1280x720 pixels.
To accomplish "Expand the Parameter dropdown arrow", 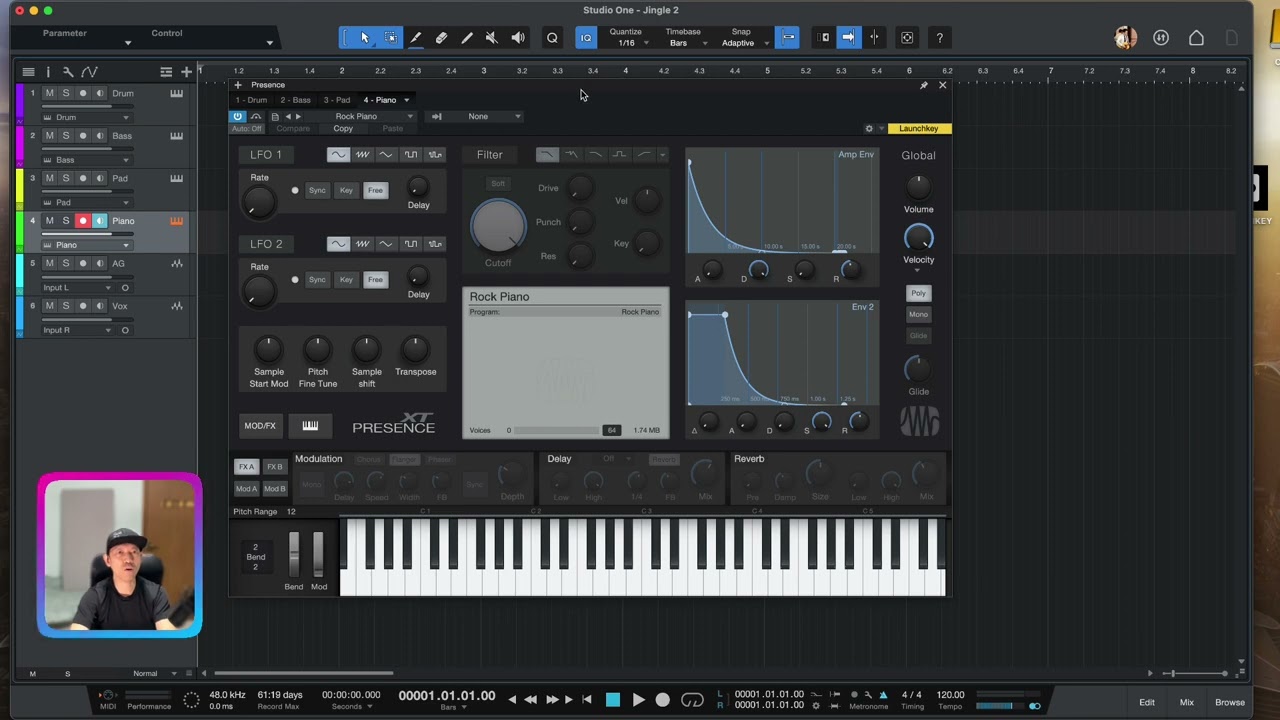I will [127, 43].
